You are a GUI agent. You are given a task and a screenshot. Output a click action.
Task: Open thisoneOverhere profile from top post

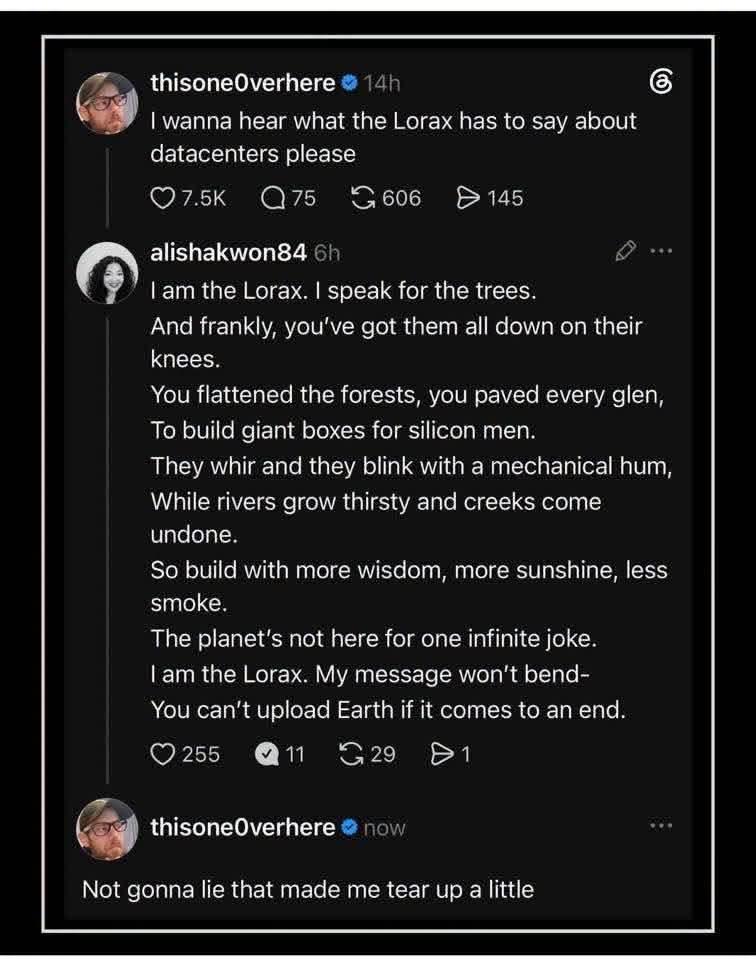243,83
